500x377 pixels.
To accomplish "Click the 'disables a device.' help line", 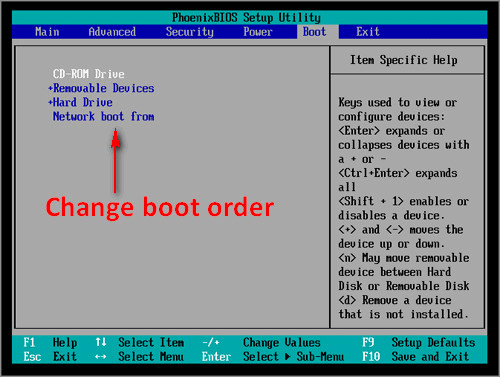I will 391,216.
